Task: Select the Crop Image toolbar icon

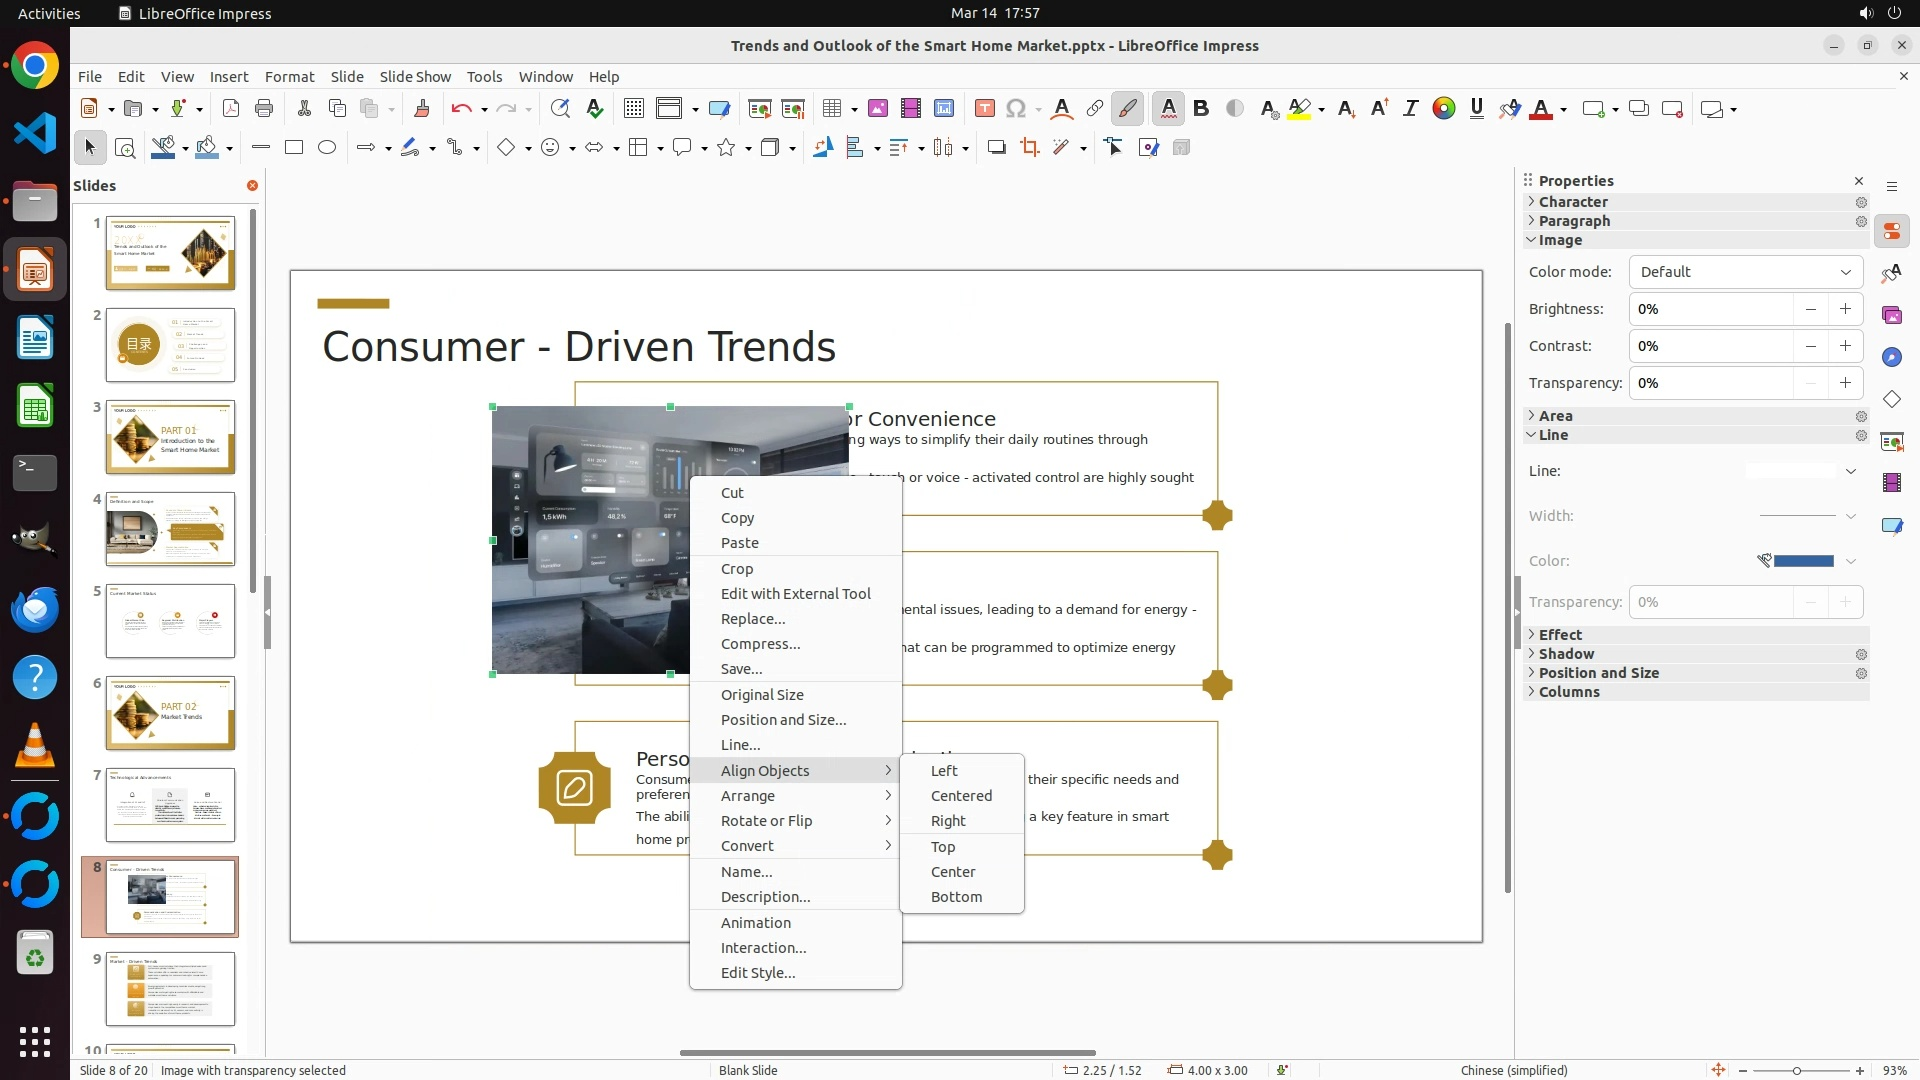Action: click(x=1029, y=148)
